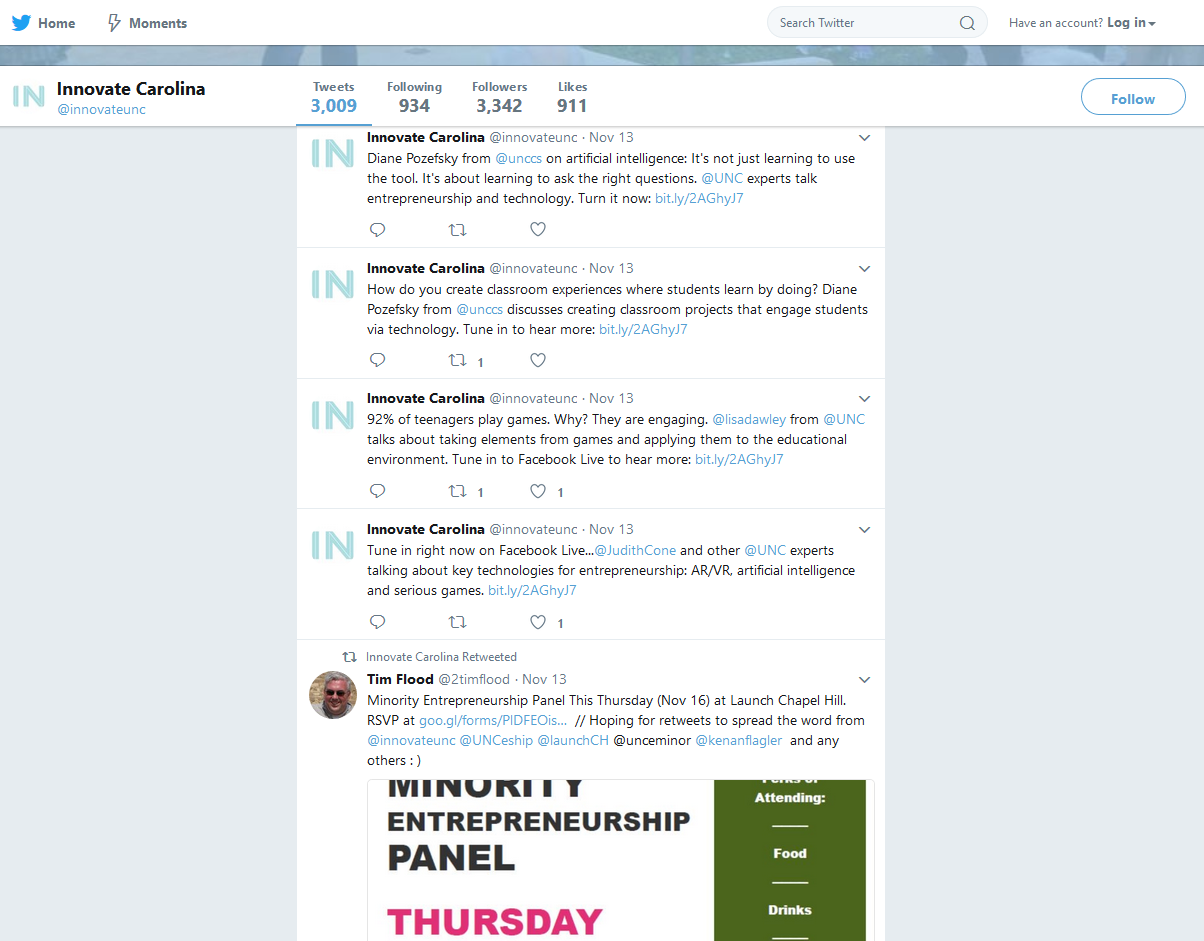Retweet the classroom experiences tweet
Screen dimensions: 1204x941
click(x=457, y=360)
